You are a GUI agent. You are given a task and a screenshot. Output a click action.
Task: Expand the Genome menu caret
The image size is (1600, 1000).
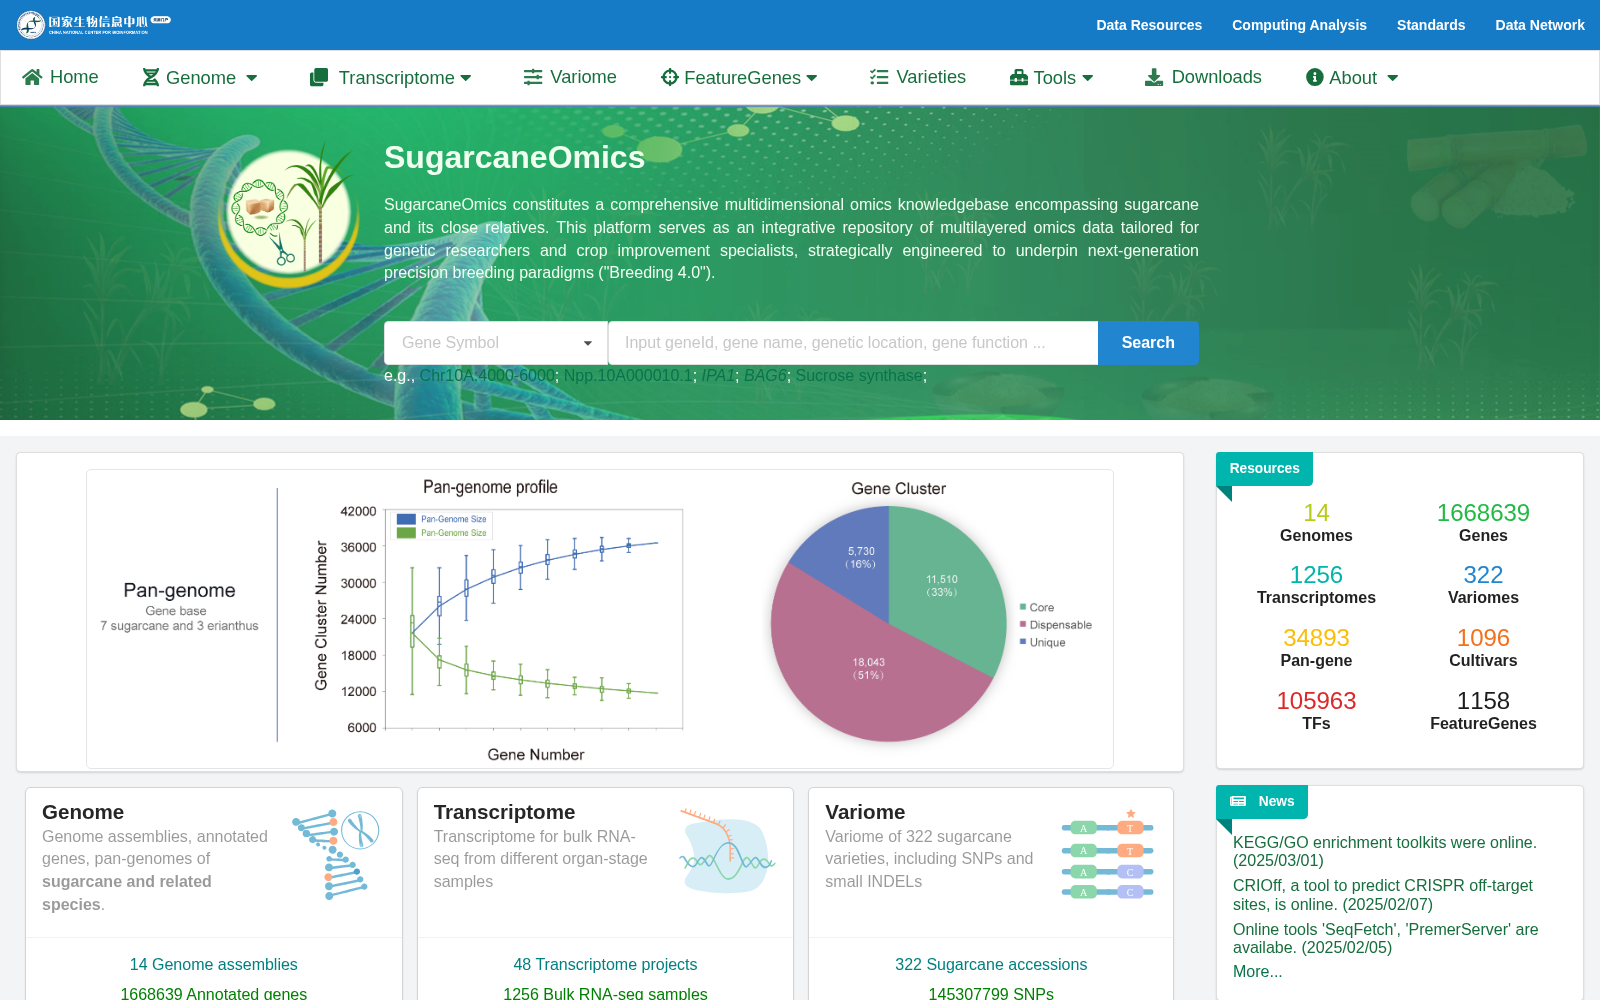tap(252, 78)
